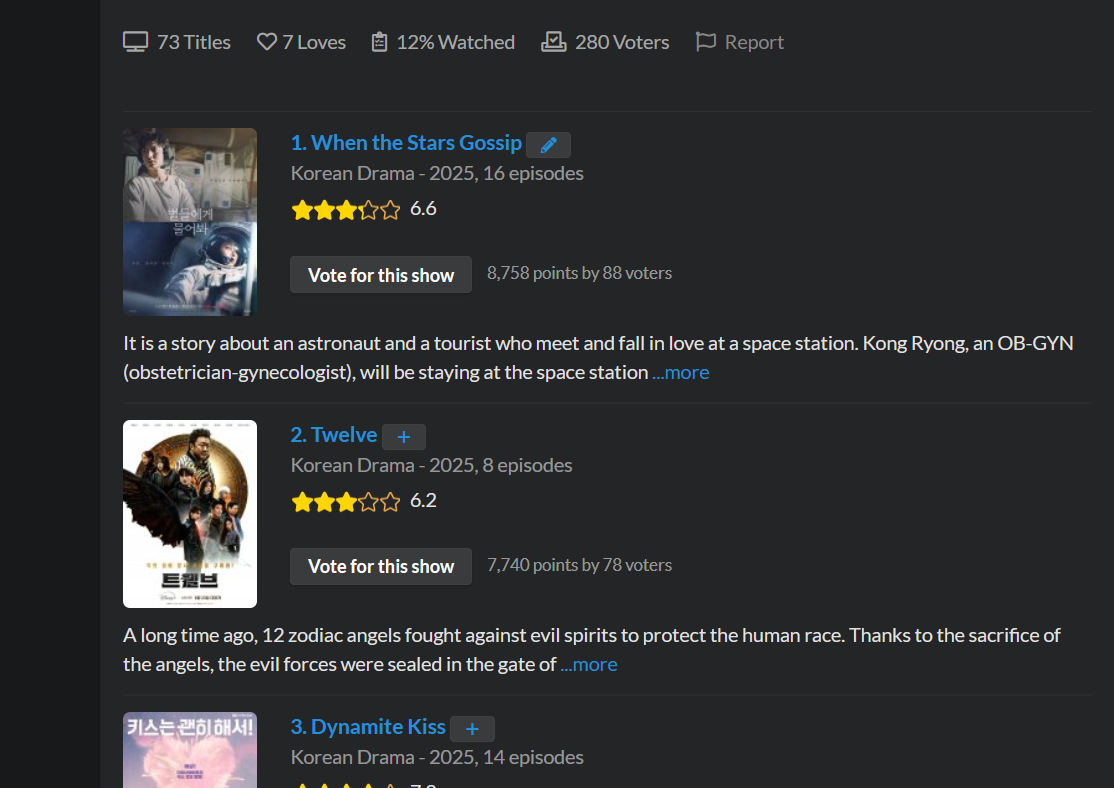Viewport: 1114px width, 788px height.
Task: Click the 12% Watched text
Action: (455, 42)
